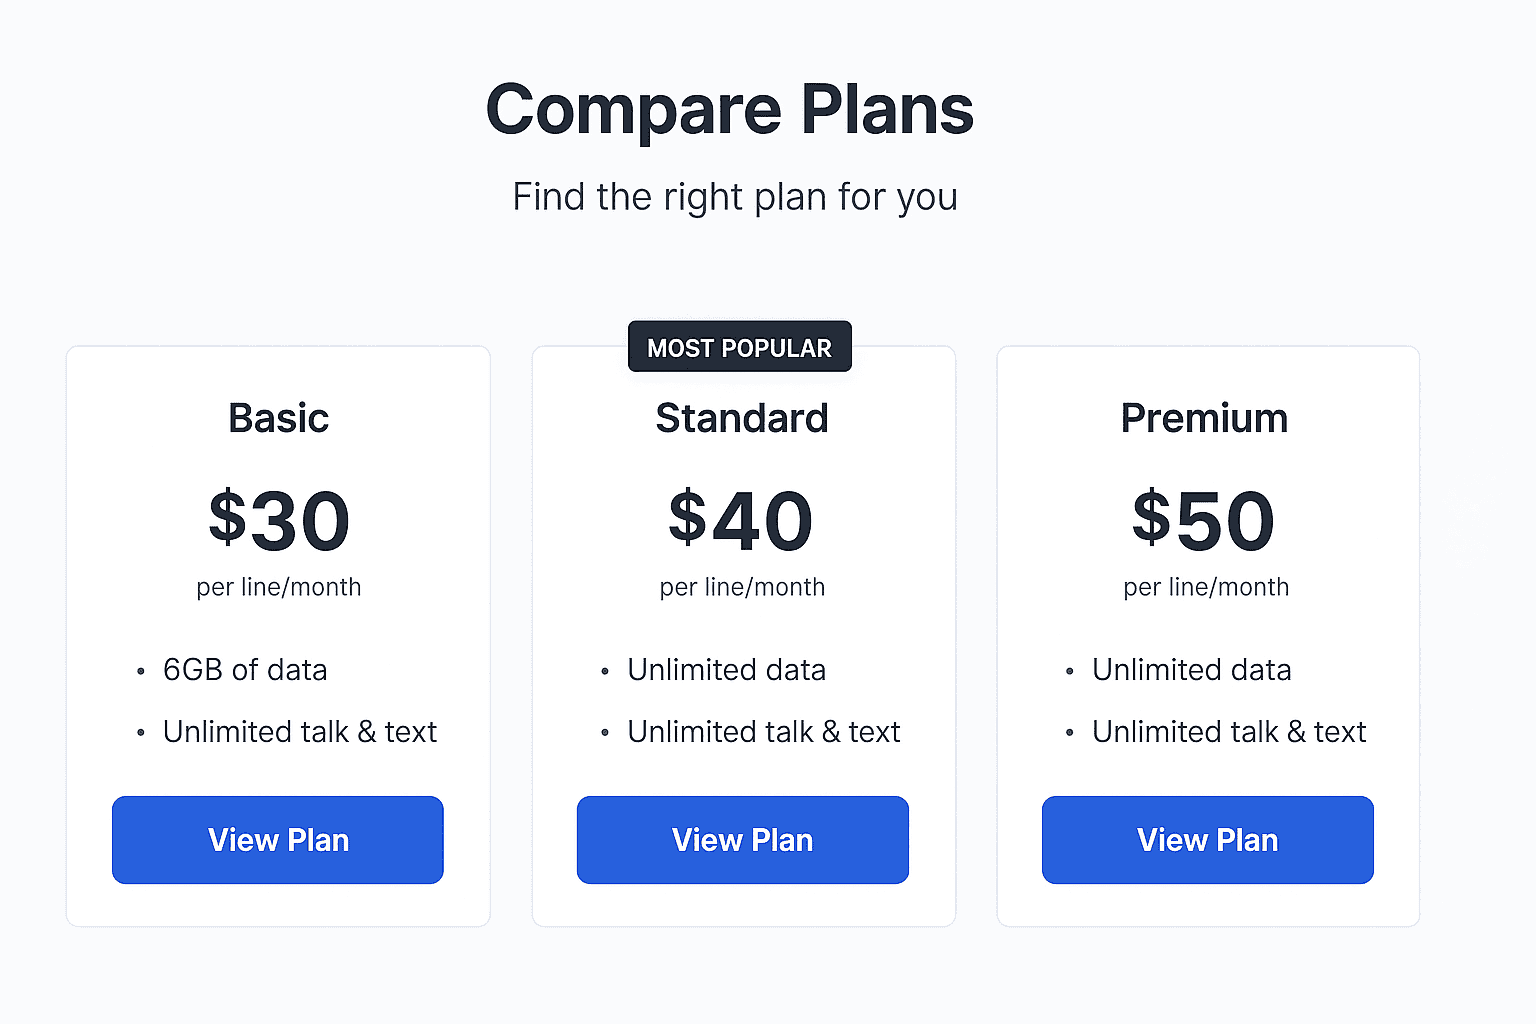Click the Standard plan title
The width and height of the screenshot is (1536, 1024).
[x=741, y=418]
